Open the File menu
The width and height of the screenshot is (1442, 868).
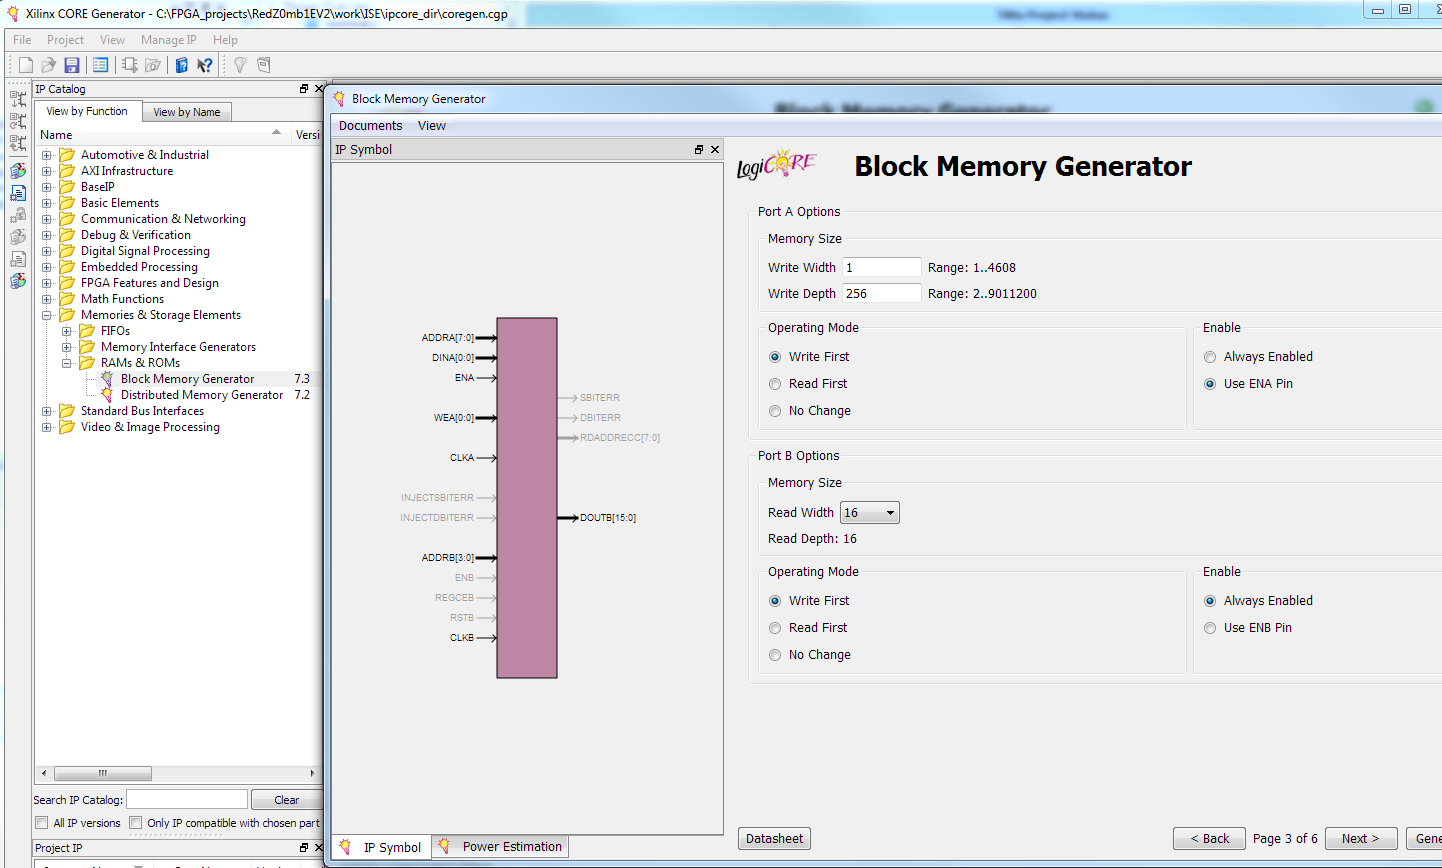(x=22, y=40)
